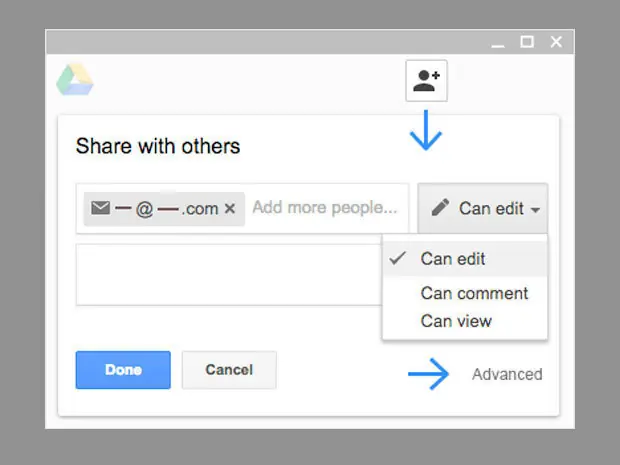Remove the email chip with its X

230,208
